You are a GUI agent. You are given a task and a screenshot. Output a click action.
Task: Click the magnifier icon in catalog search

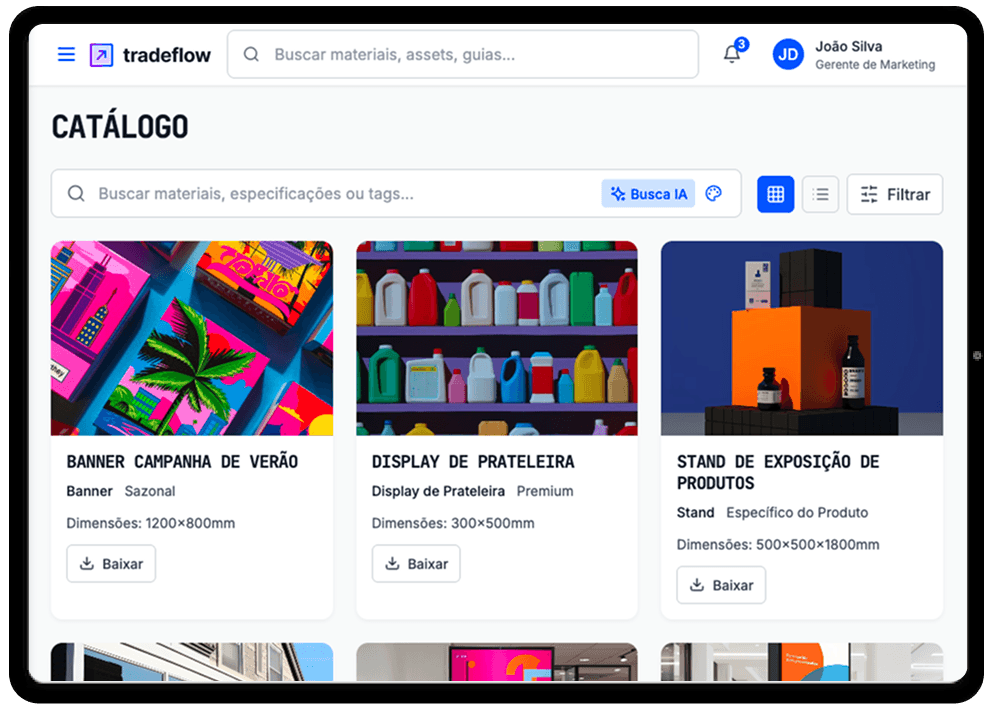point(76,194)
